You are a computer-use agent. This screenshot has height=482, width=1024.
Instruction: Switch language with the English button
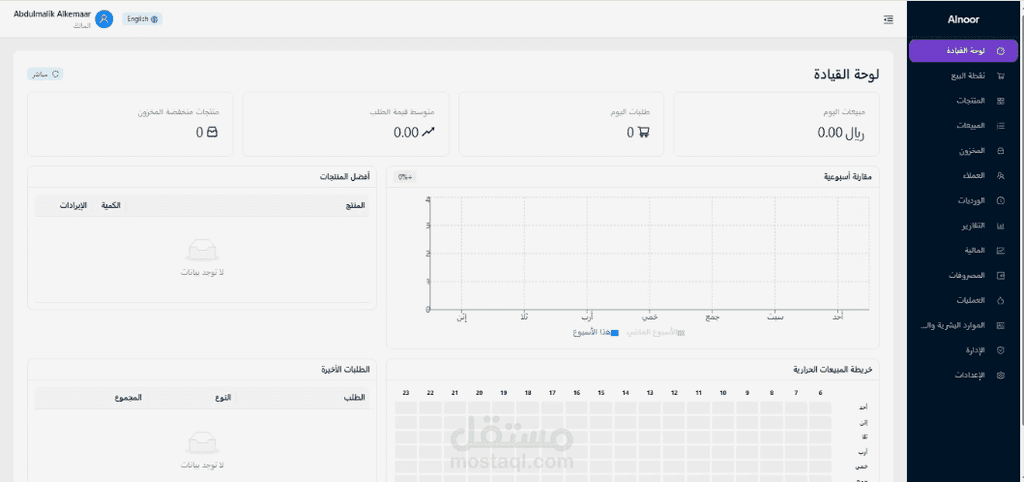[142, 19]
